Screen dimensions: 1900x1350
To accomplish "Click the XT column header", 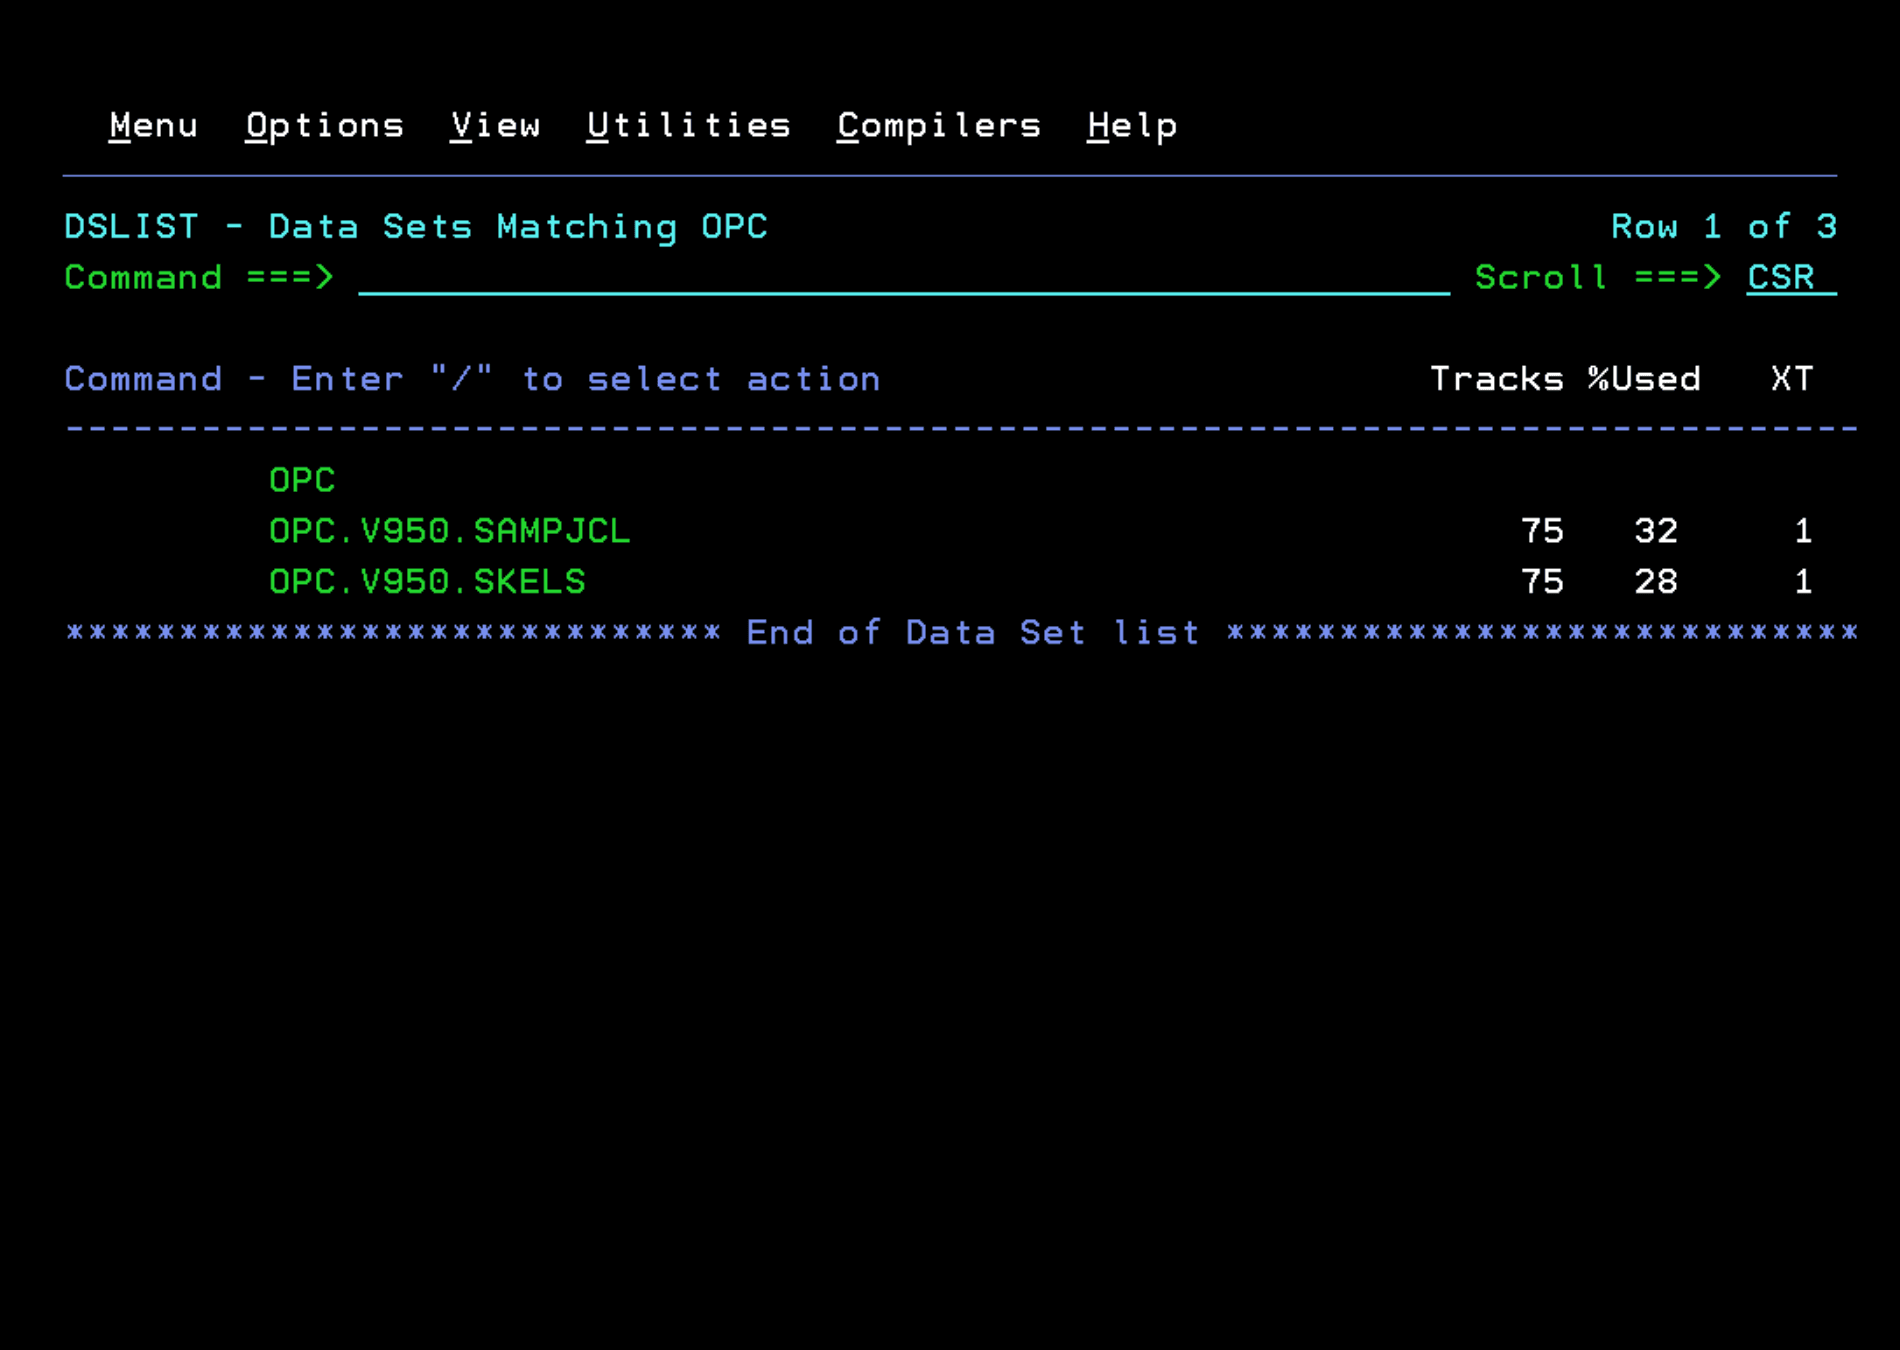I will [x=1791, y=380].
